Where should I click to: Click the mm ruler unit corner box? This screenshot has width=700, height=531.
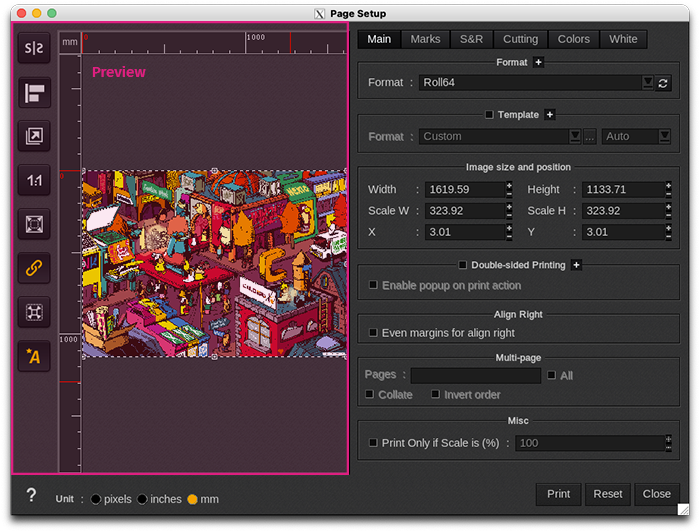pyautogui.click(x=70, y=42)
